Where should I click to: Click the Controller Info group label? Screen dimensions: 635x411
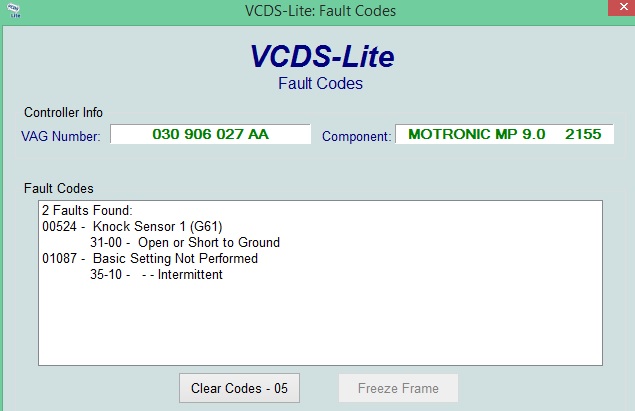[x=63, y=112]
